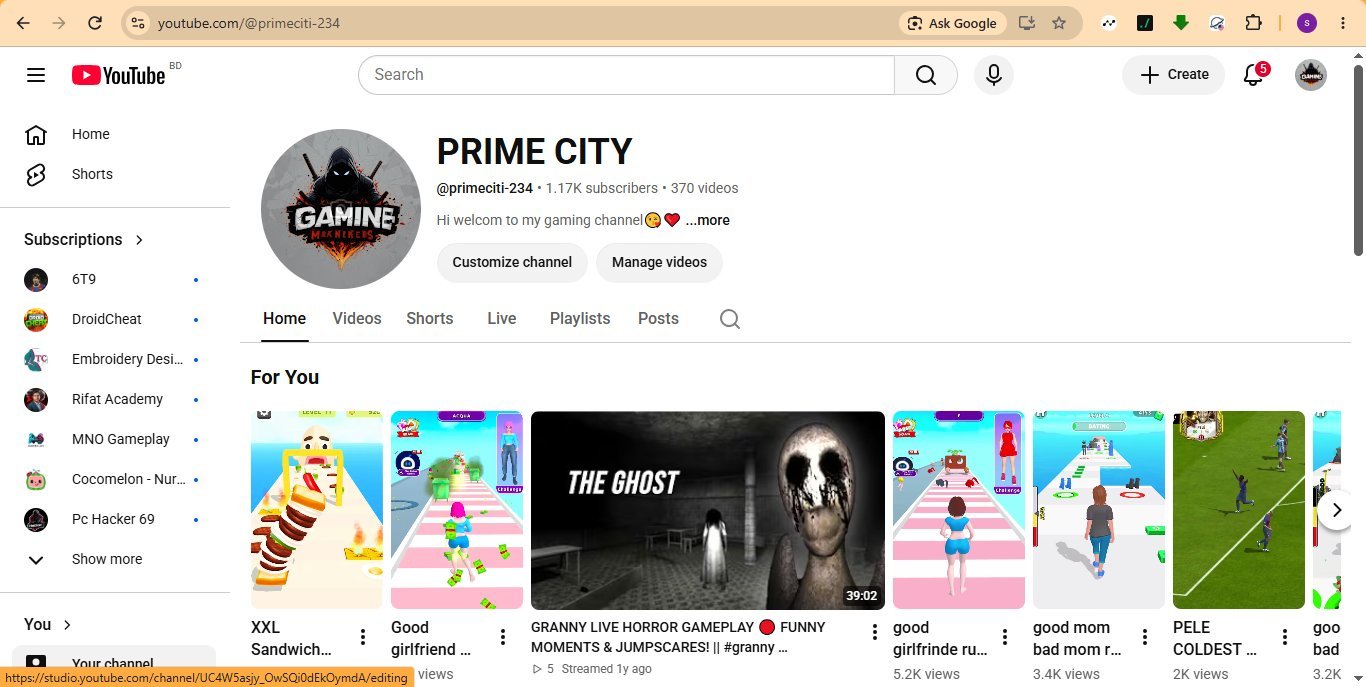Search within channel using magnifier icon
The height and width of the screenshot is (687, 1366).
(730, 319)
